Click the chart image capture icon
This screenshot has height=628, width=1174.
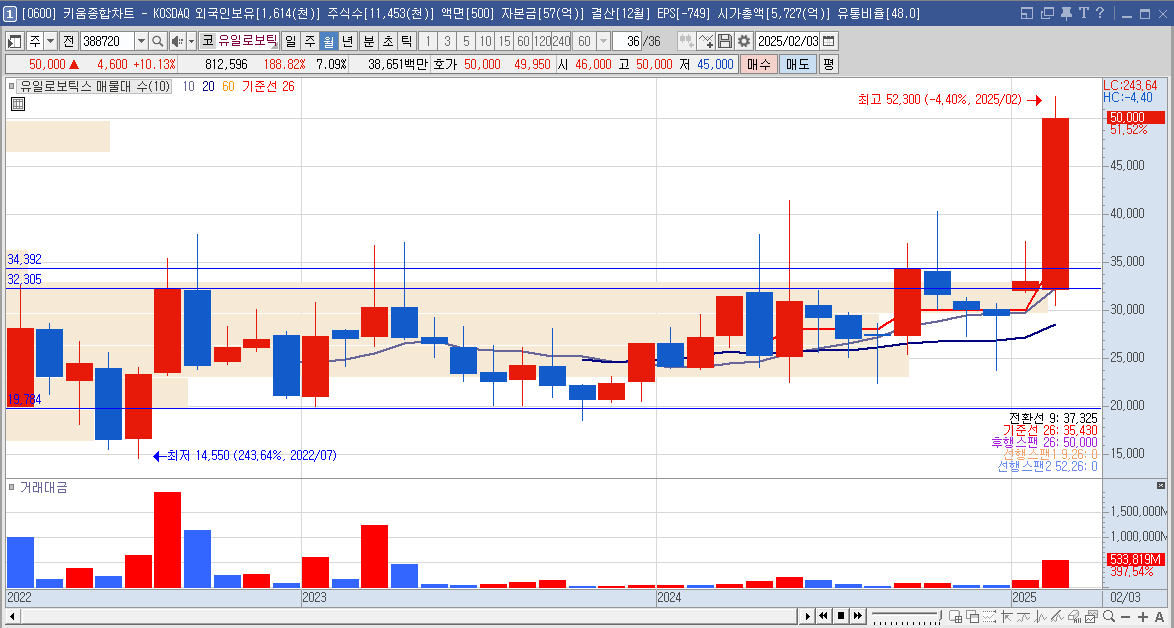pos(1091,616)
